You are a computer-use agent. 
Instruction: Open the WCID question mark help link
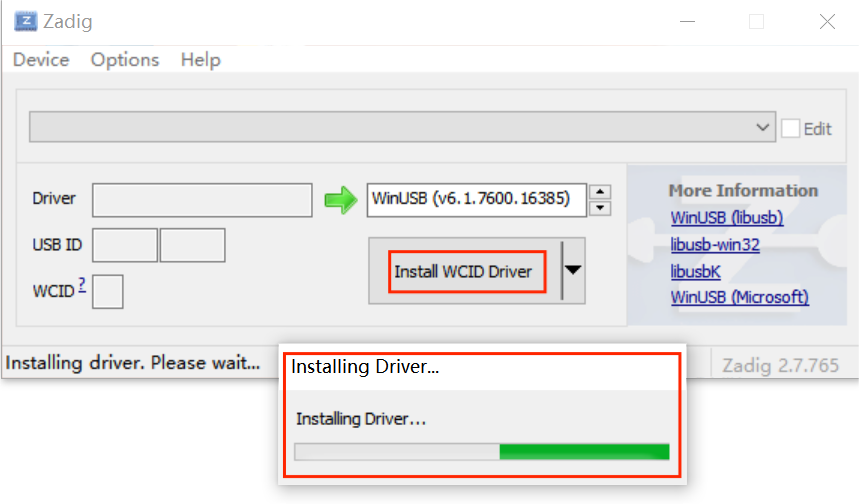[x=82, y=285]
